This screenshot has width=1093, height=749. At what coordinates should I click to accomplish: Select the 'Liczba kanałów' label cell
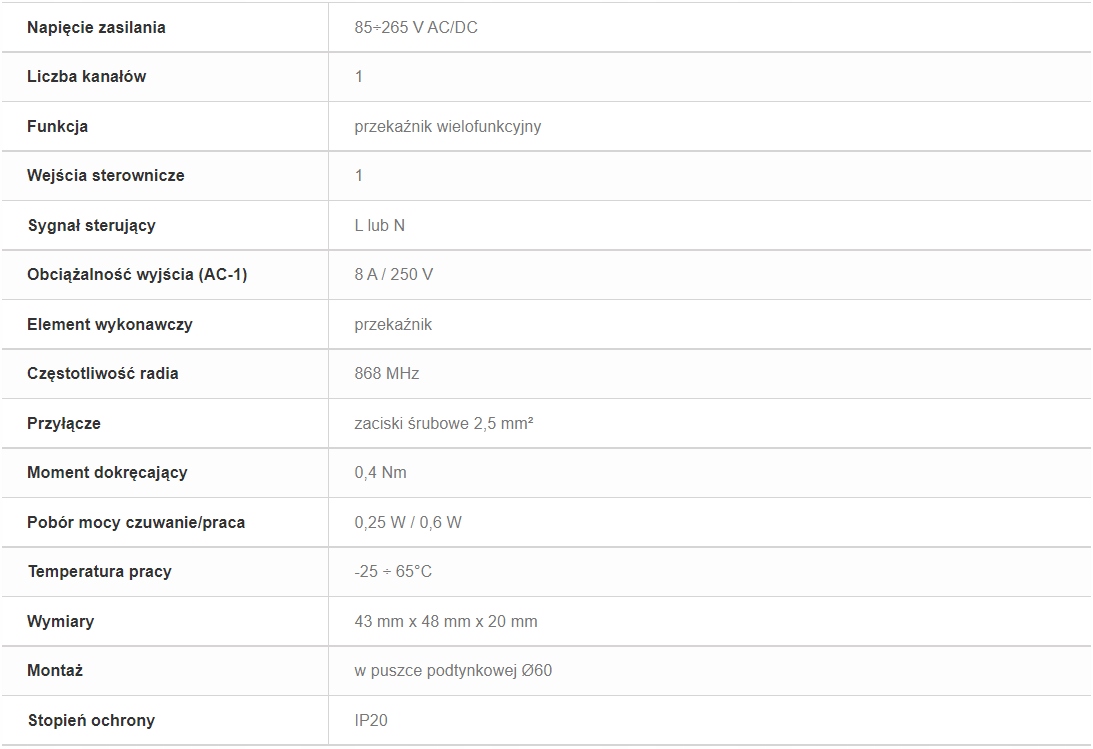click(86, 76)
